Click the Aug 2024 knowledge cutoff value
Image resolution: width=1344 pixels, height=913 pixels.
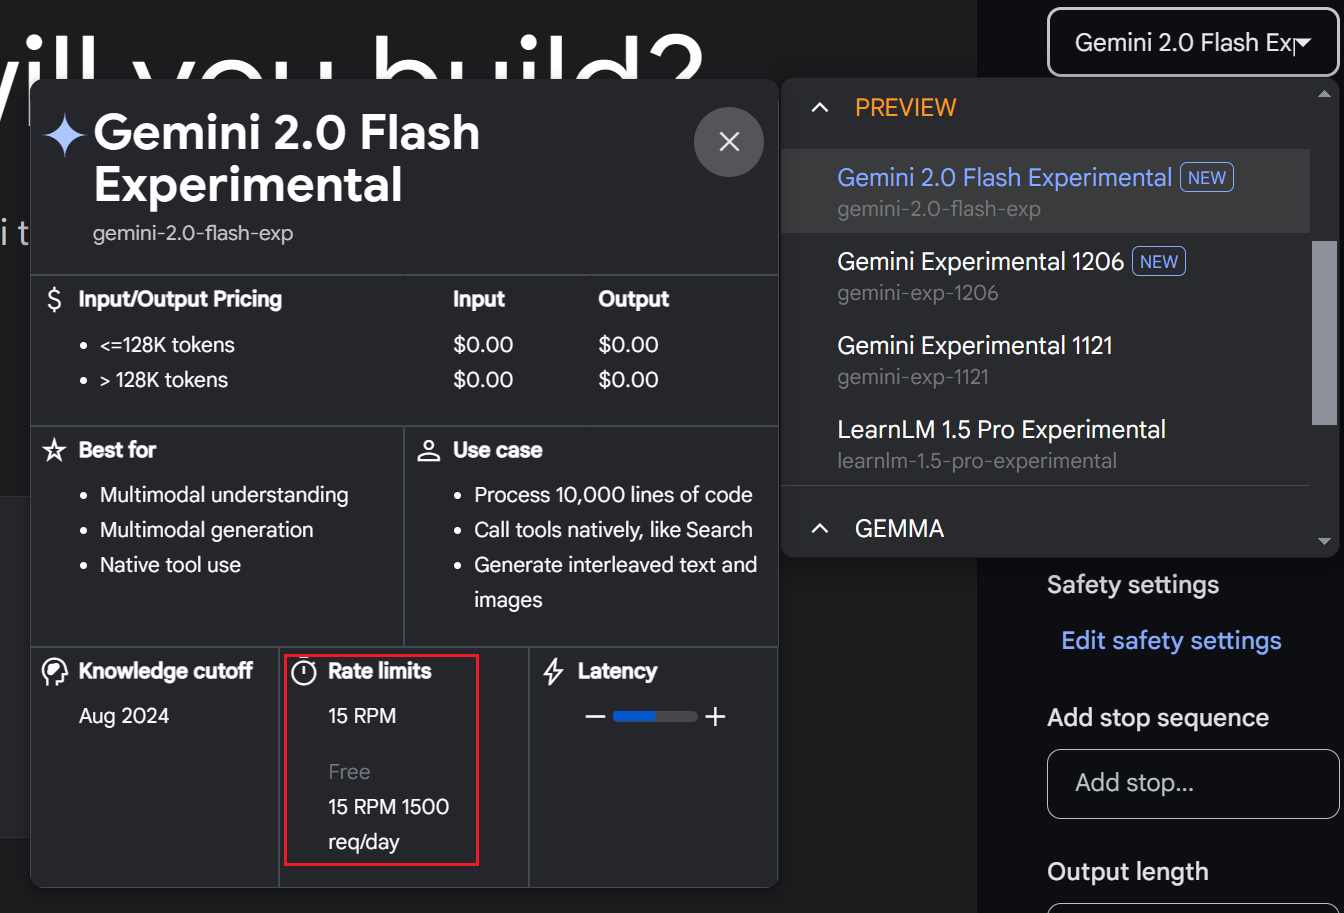124,716
